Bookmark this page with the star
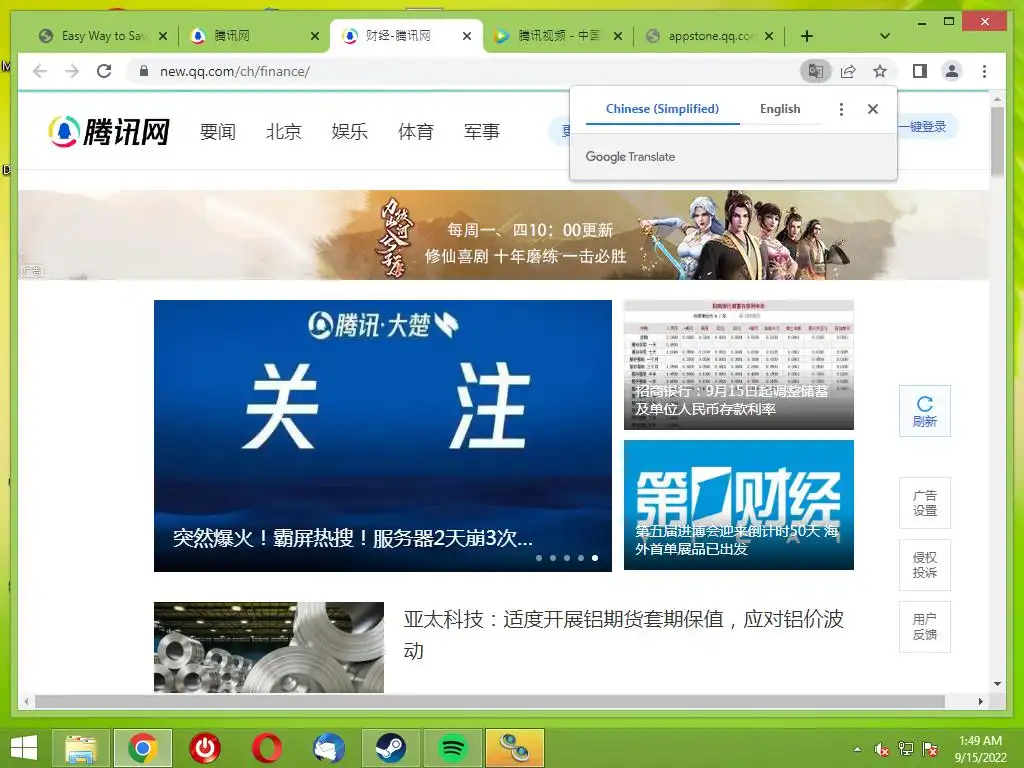The height and width of the screenshot is (768, 1024). 880,71
